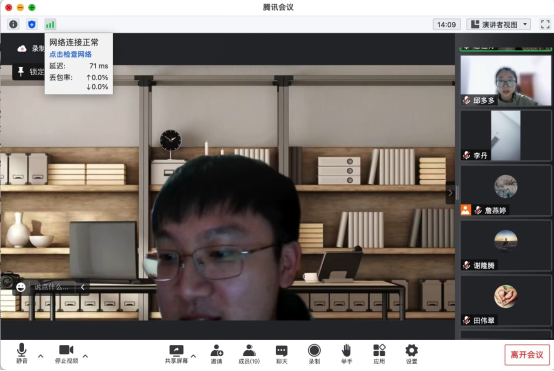The width and height of the screenshot is (554, 371).
Task: Open the 成员 participants list
Action: click(249, 354)
